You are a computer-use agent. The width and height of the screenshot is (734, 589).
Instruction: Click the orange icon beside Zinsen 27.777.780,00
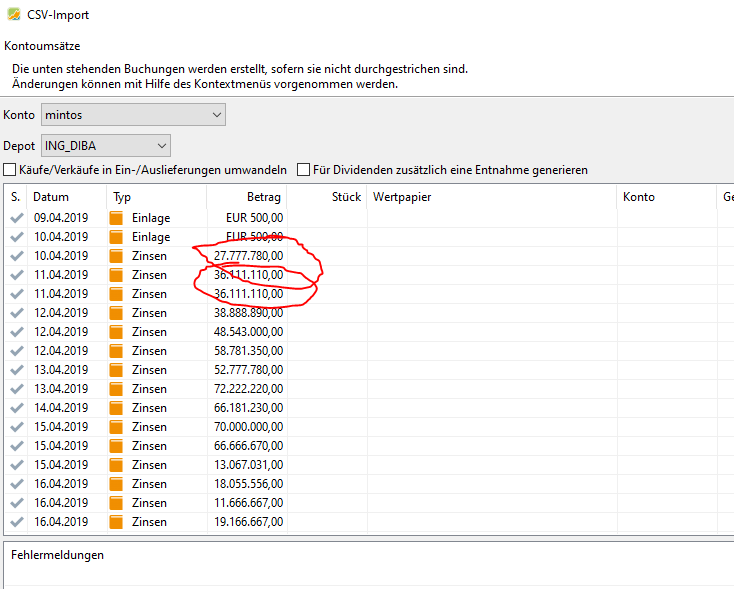tap(117, 256)
